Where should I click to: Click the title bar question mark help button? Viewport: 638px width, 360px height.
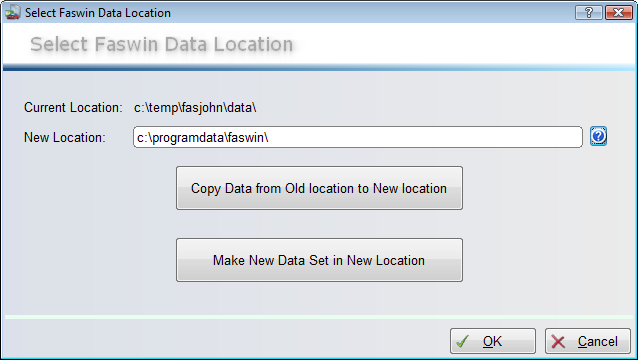588,13
